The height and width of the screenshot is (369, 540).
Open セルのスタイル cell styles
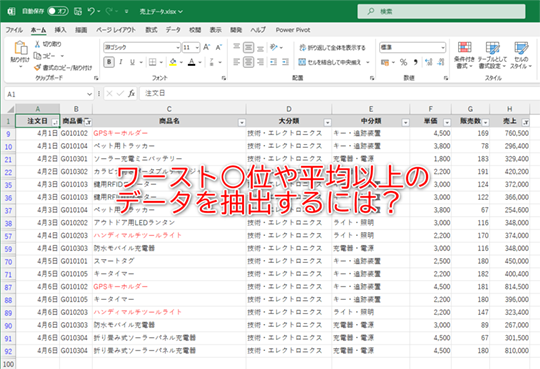[x=521, y=55]
